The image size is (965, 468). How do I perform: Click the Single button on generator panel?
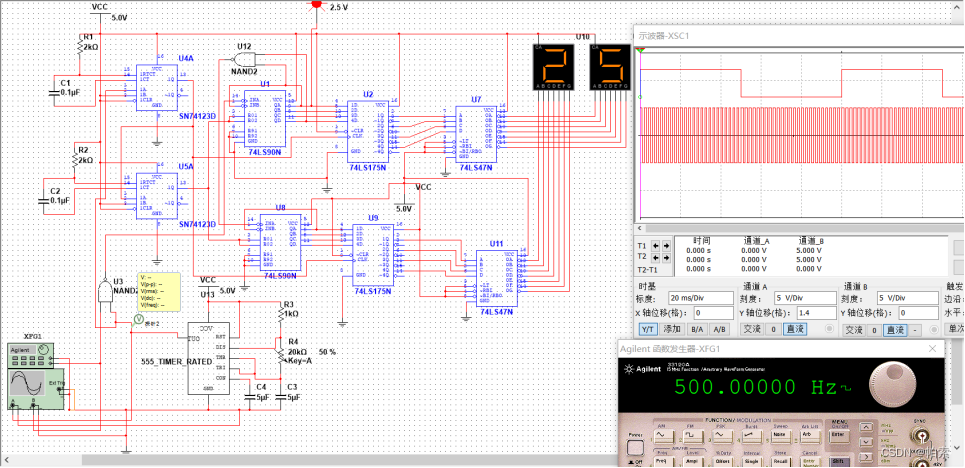(x=752, y=461)
